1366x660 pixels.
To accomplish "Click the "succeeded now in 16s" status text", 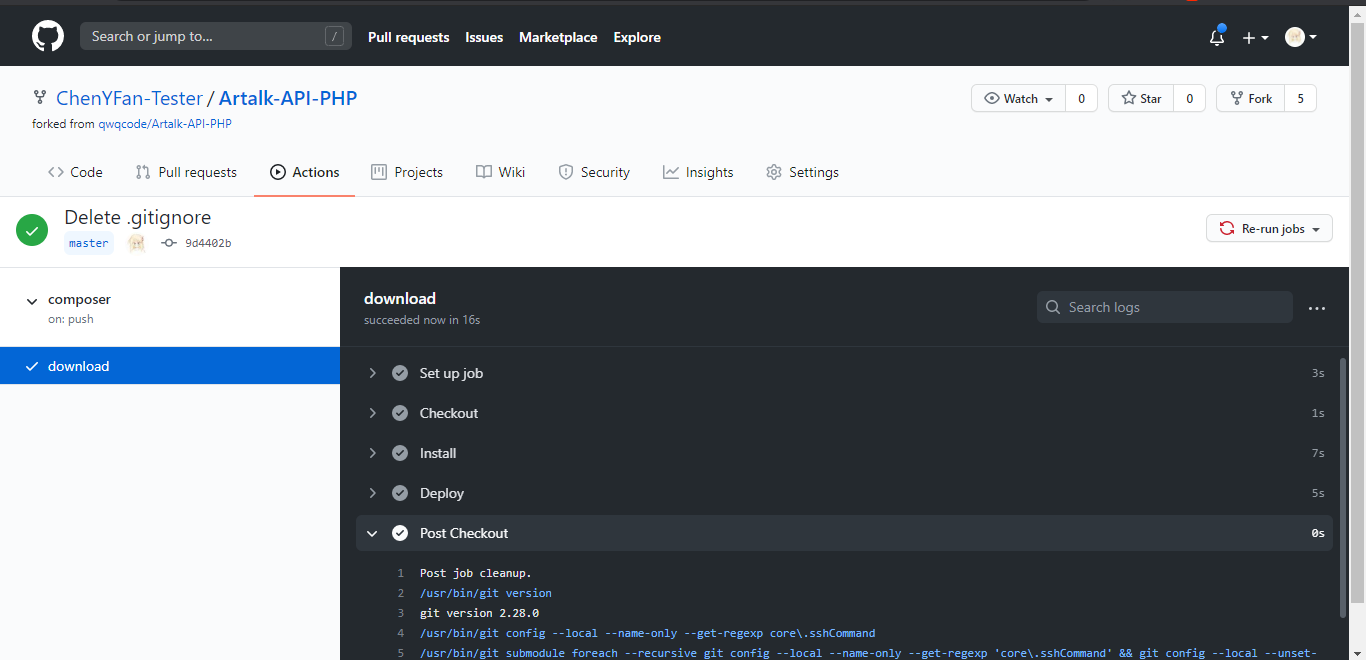I will (422, 320).
